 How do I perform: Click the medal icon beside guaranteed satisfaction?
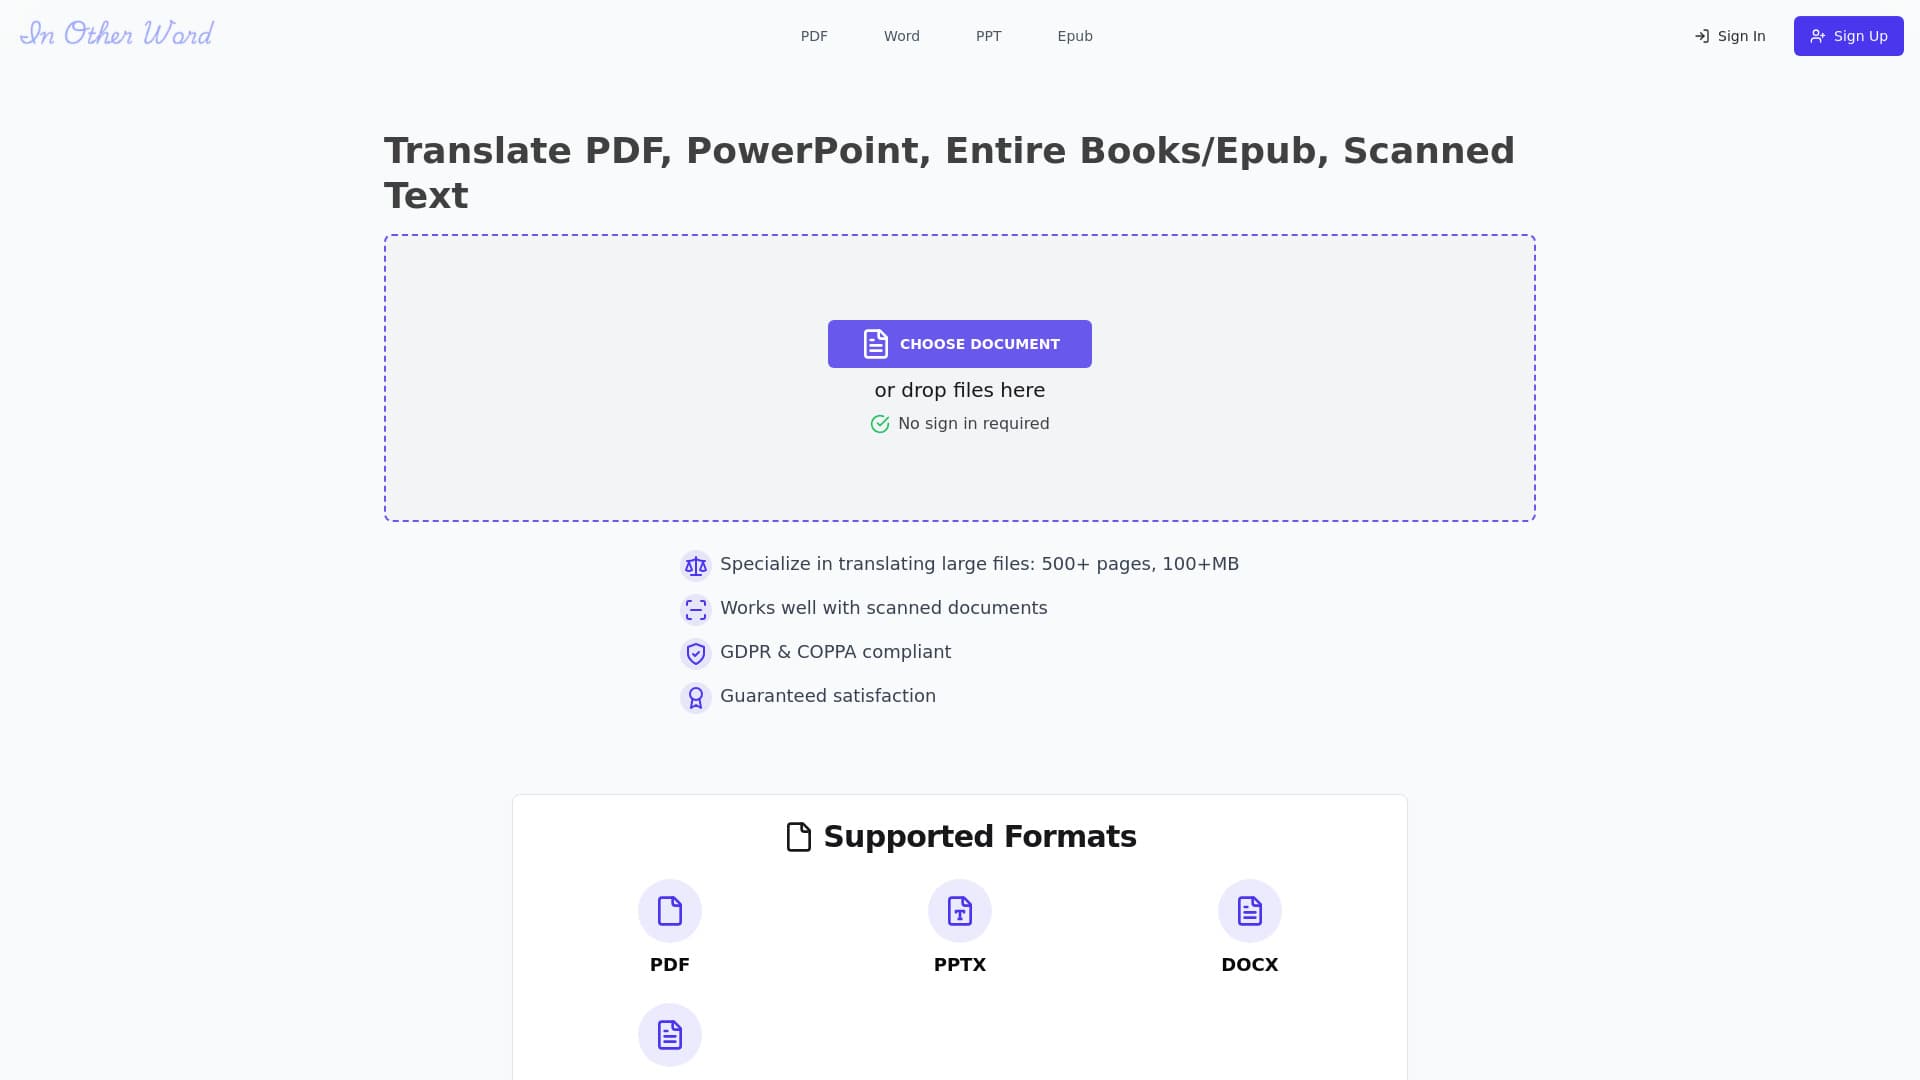[695, 697]
